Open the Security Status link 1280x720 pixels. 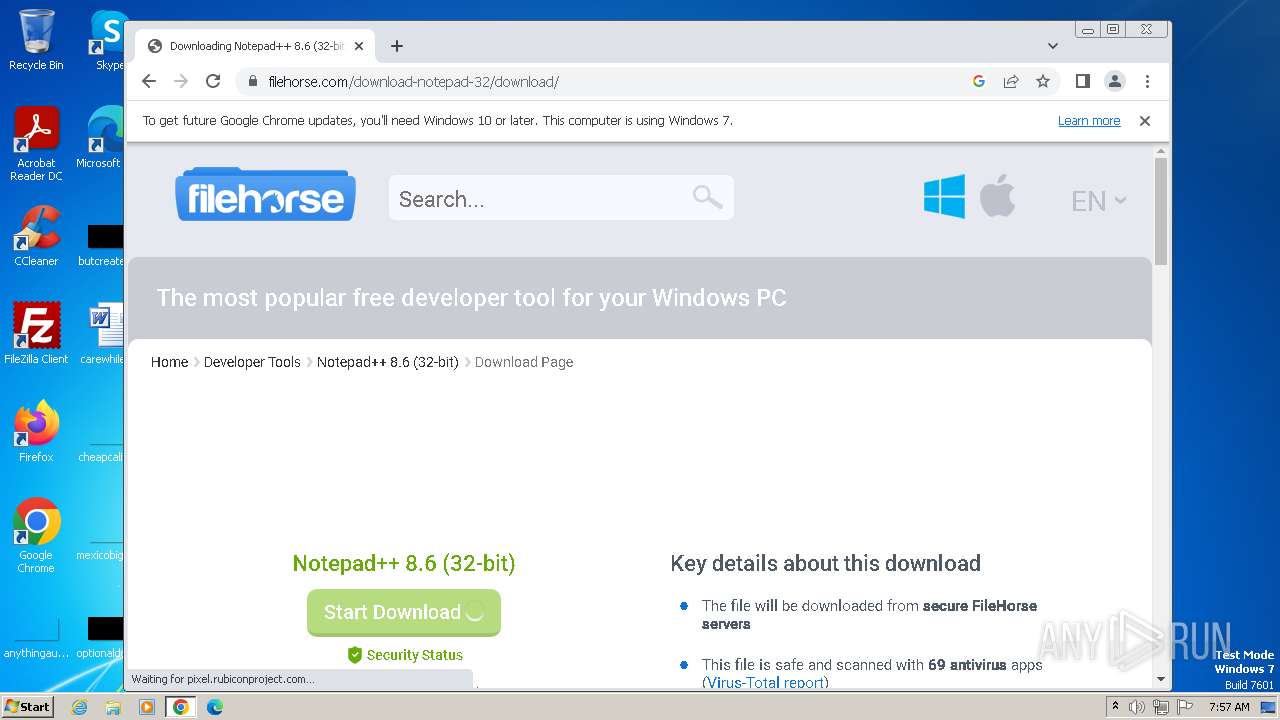click(405, 655)
